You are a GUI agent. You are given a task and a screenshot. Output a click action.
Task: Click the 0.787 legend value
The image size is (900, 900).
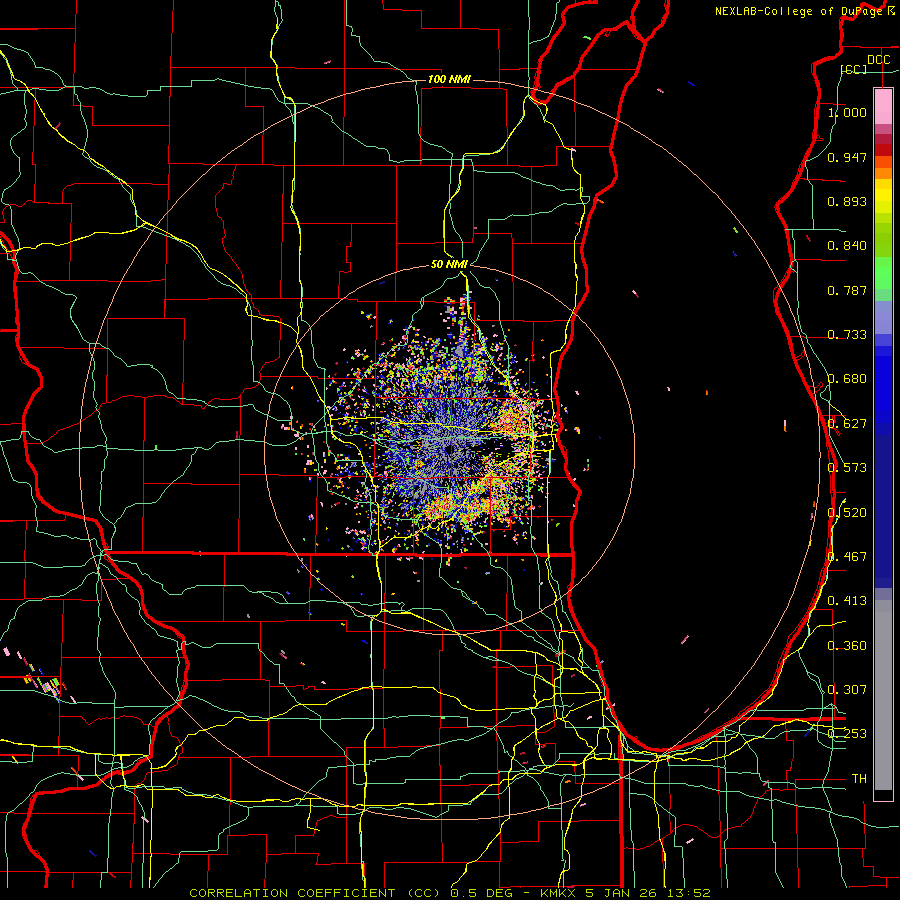[x=847, y=290]
